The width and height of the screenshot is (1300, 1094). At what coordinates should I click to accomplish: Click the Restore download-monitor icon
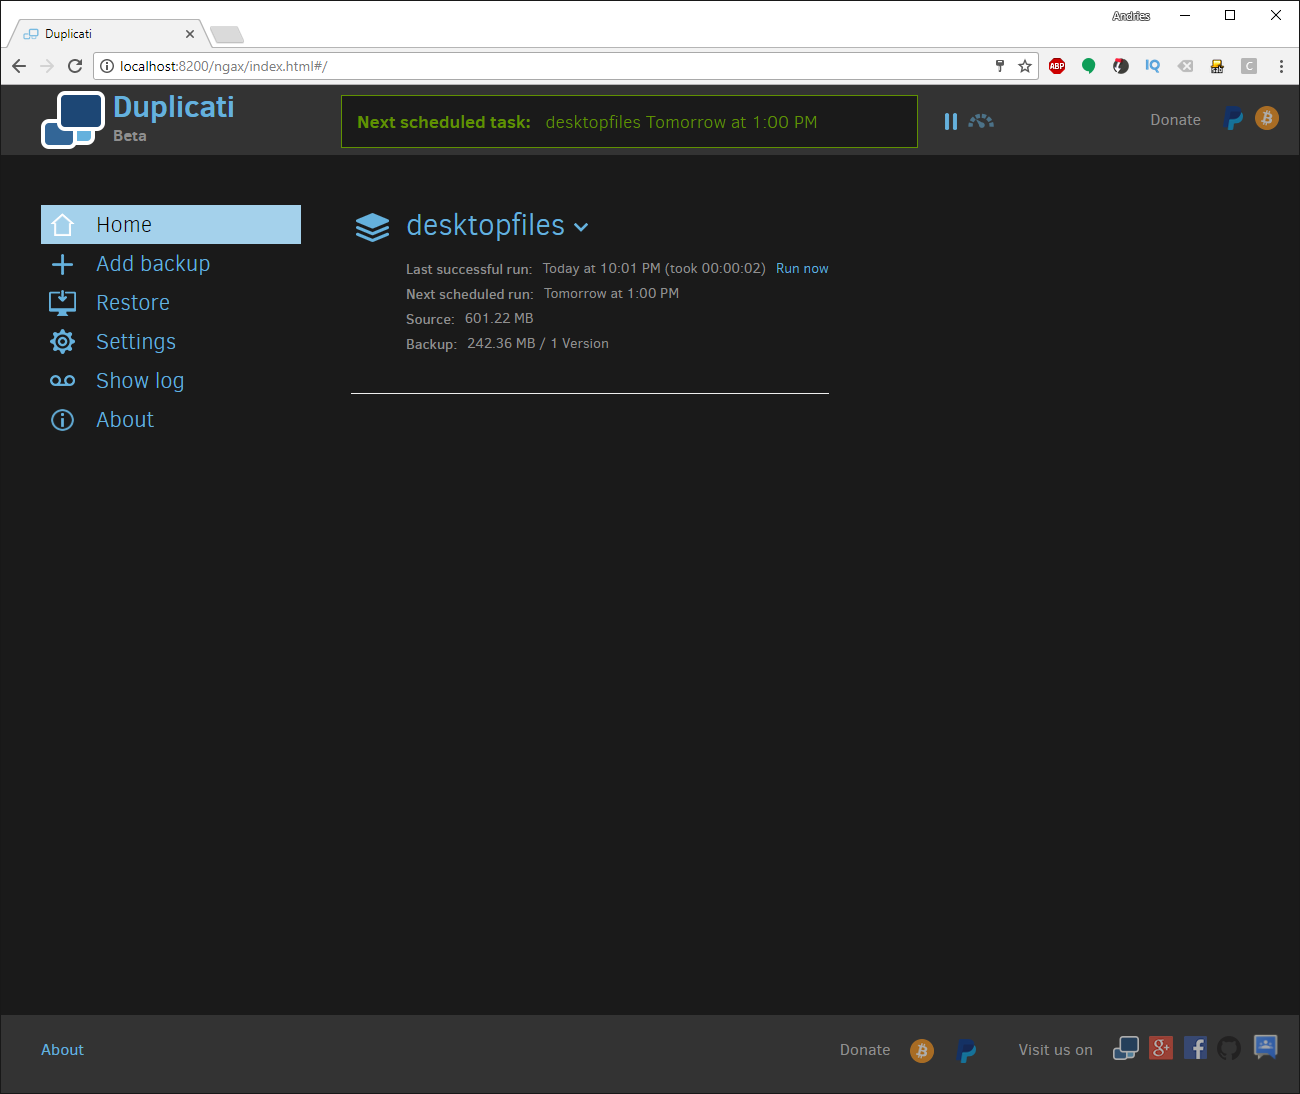point(63,303)
